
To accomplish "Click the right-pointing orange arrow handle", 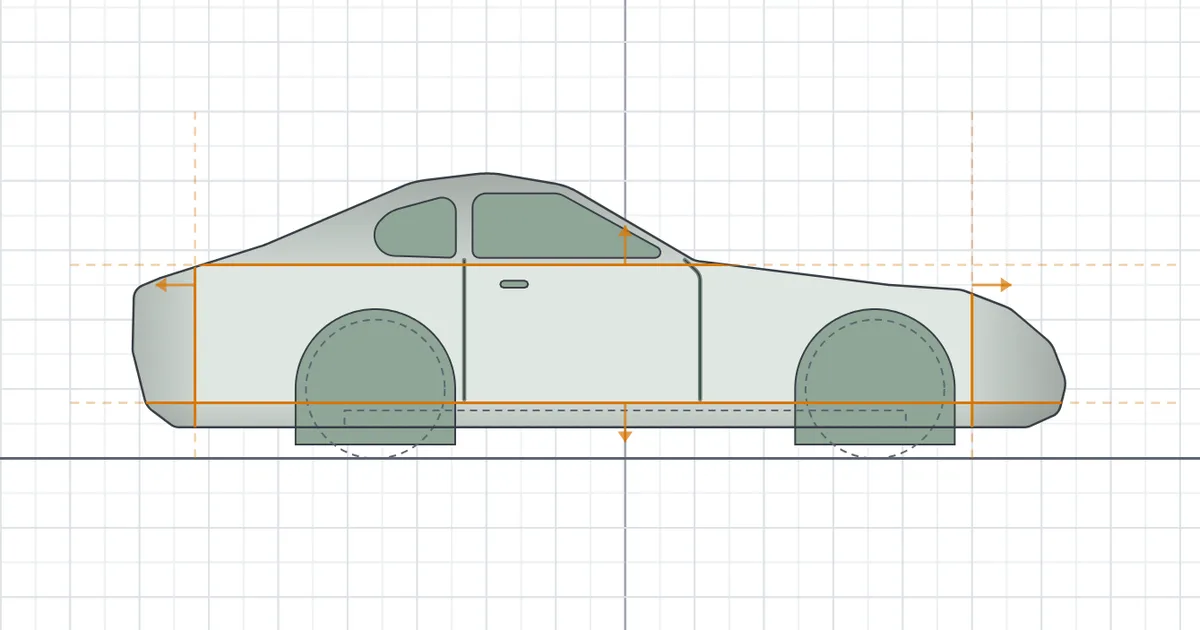I will click(x=992, y=285).
